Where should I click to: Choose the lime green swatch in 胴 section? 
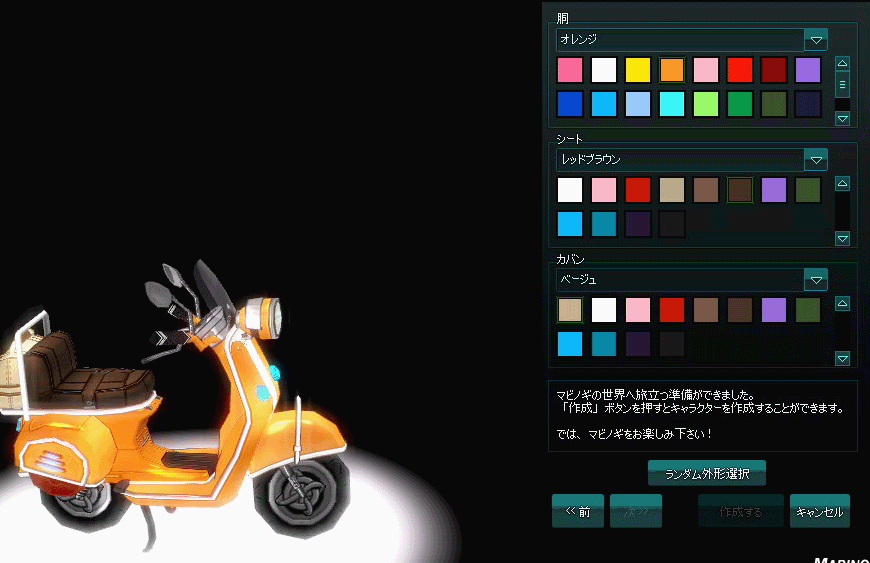tap(706, 104)
